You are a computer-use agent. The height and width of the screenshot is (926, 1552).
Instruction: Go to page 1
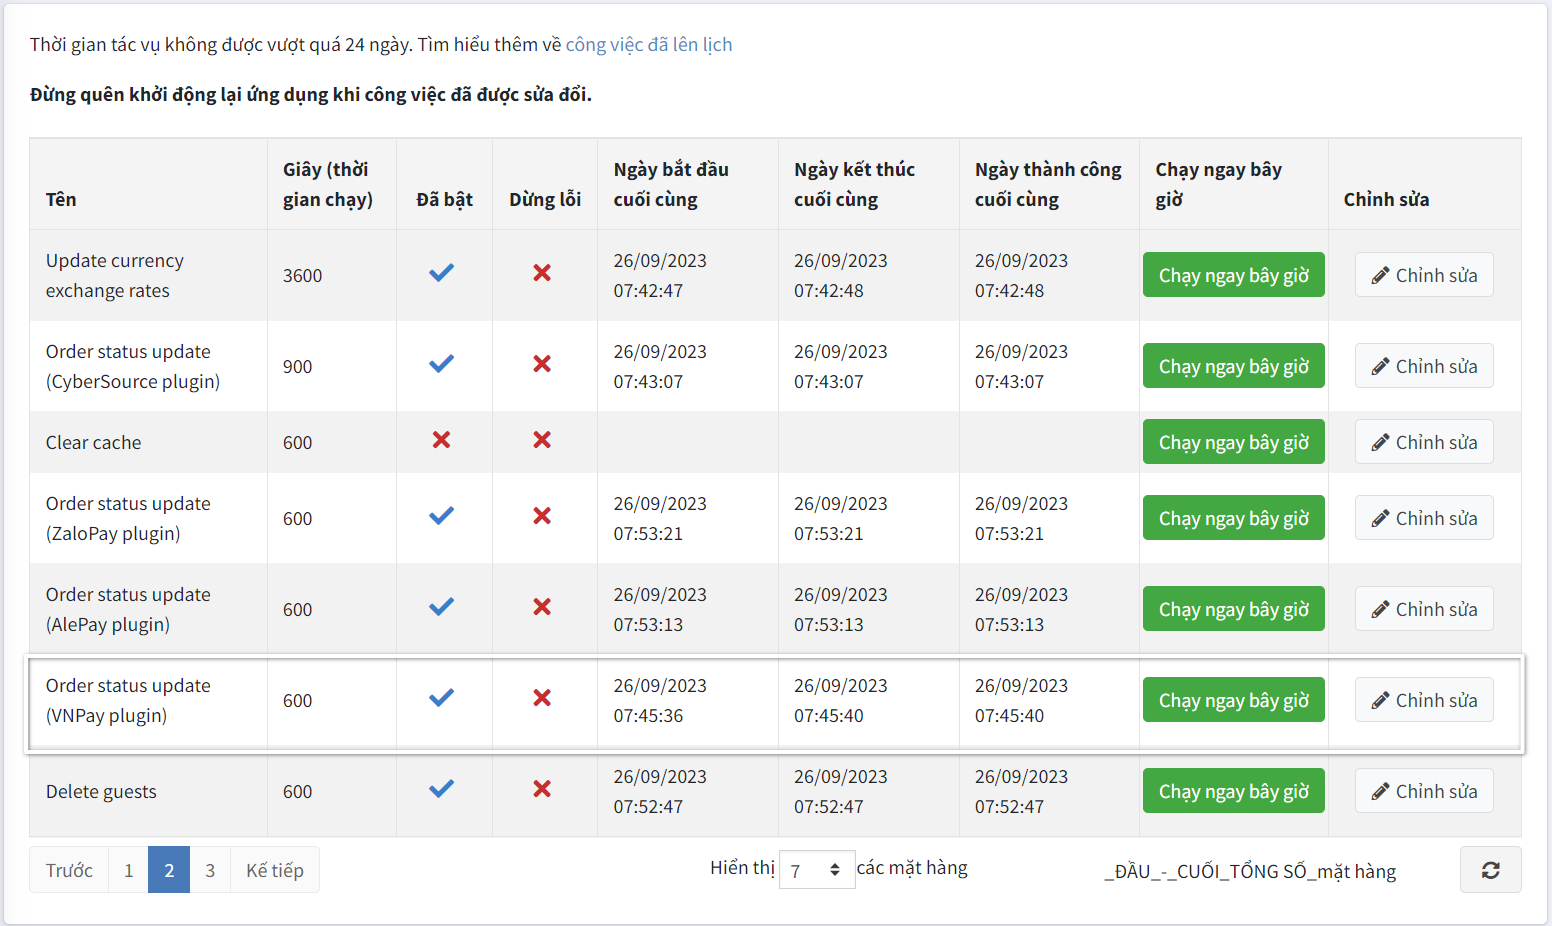[128, 870]
